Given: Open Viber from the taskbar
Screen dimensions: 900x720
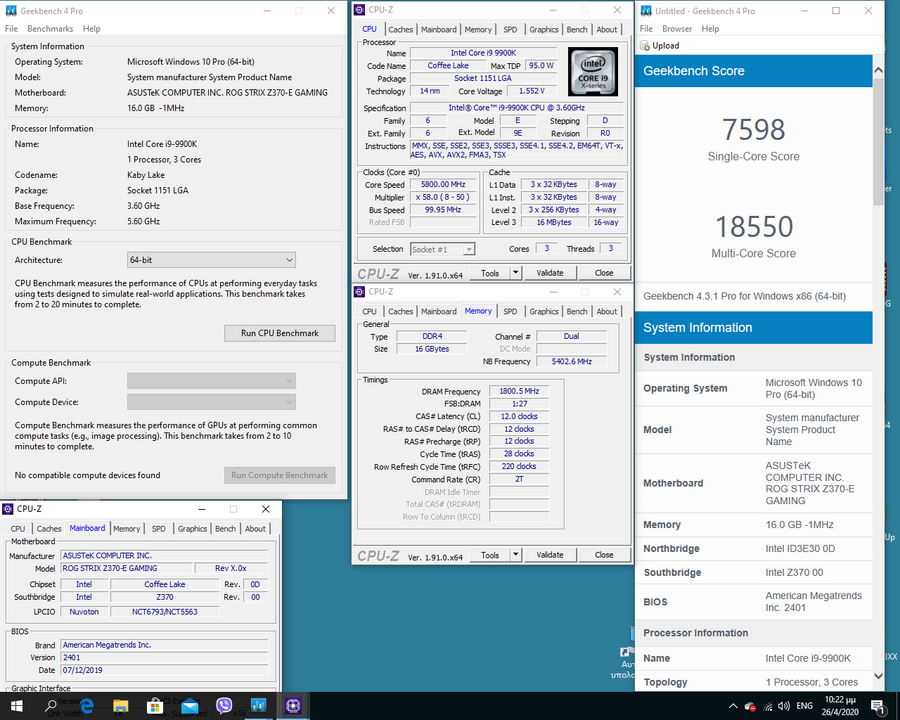Looking at the screenshot, I should click(x=224, y=706).
